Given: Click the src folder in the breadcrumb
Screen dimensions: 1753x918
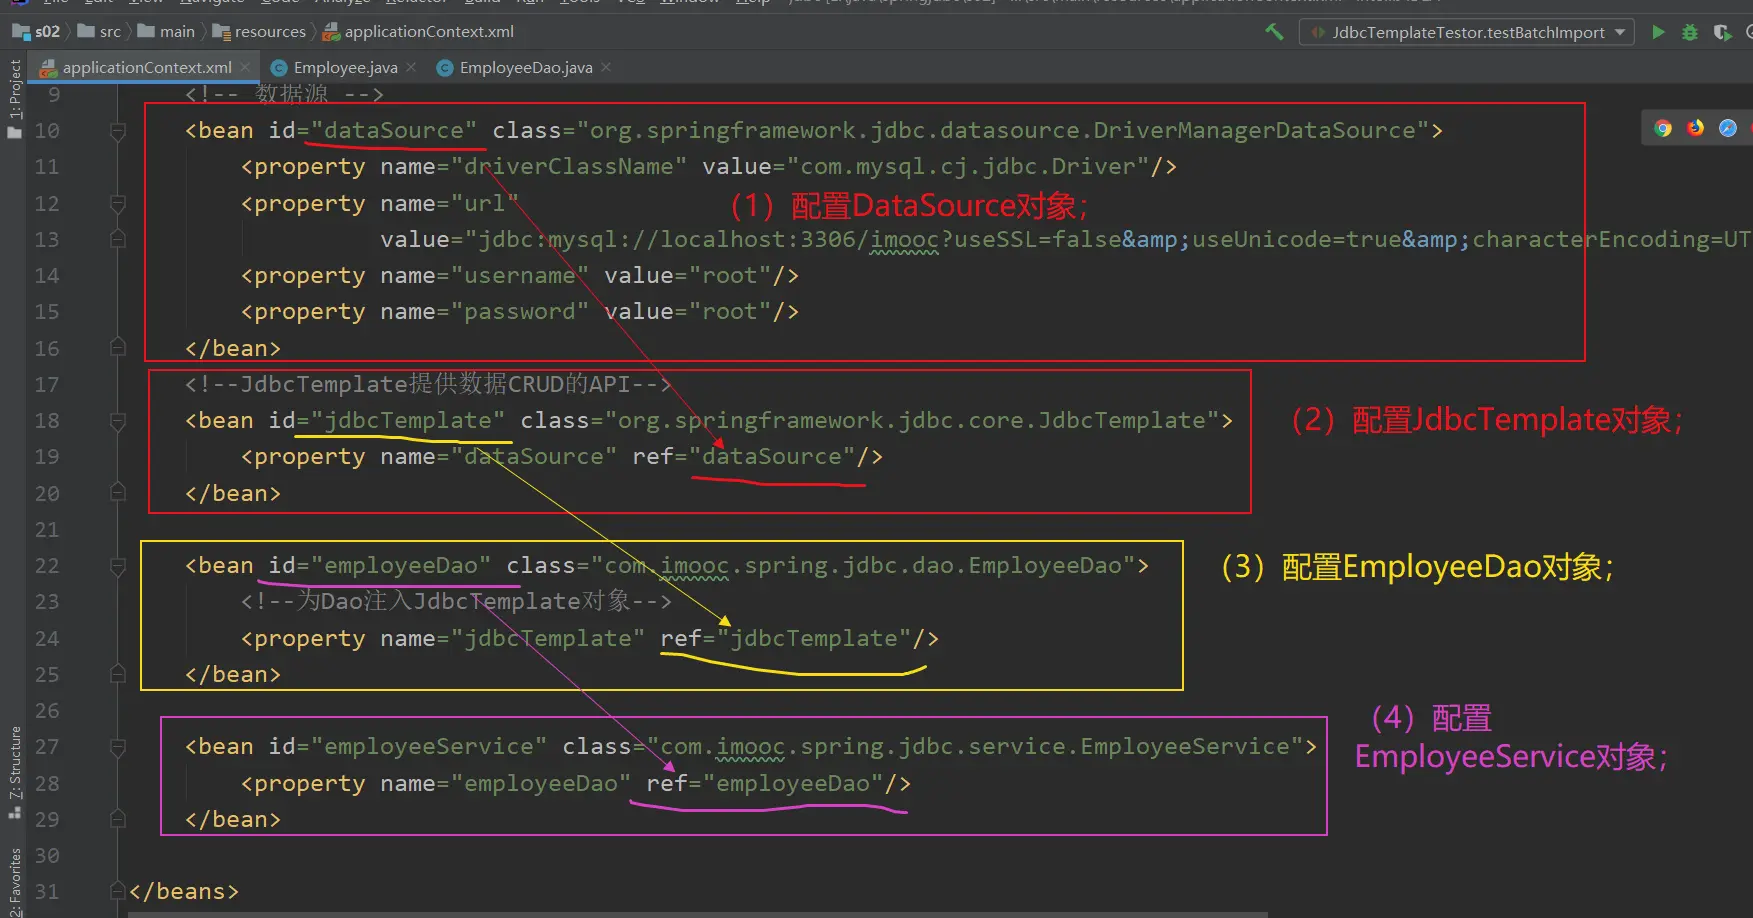Looking at the screenshot, I should tap(109, 32).
